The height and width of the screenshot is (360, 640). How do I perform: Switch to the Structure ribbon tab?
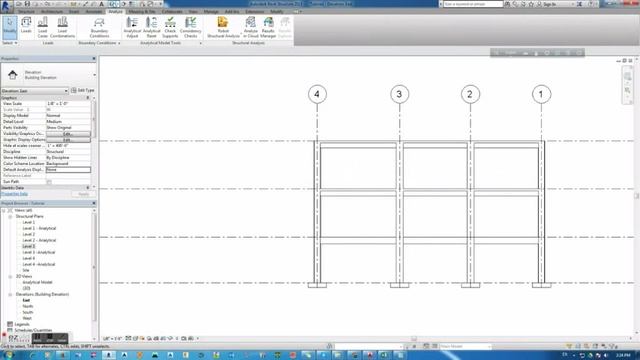[27, 11]
